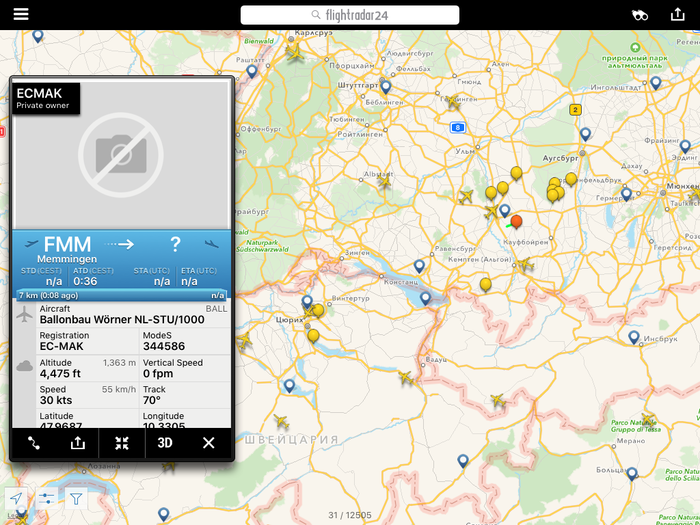Viewport: 700px width, 525px height.
Task: Open the flight filter
Action: [77, 498]
